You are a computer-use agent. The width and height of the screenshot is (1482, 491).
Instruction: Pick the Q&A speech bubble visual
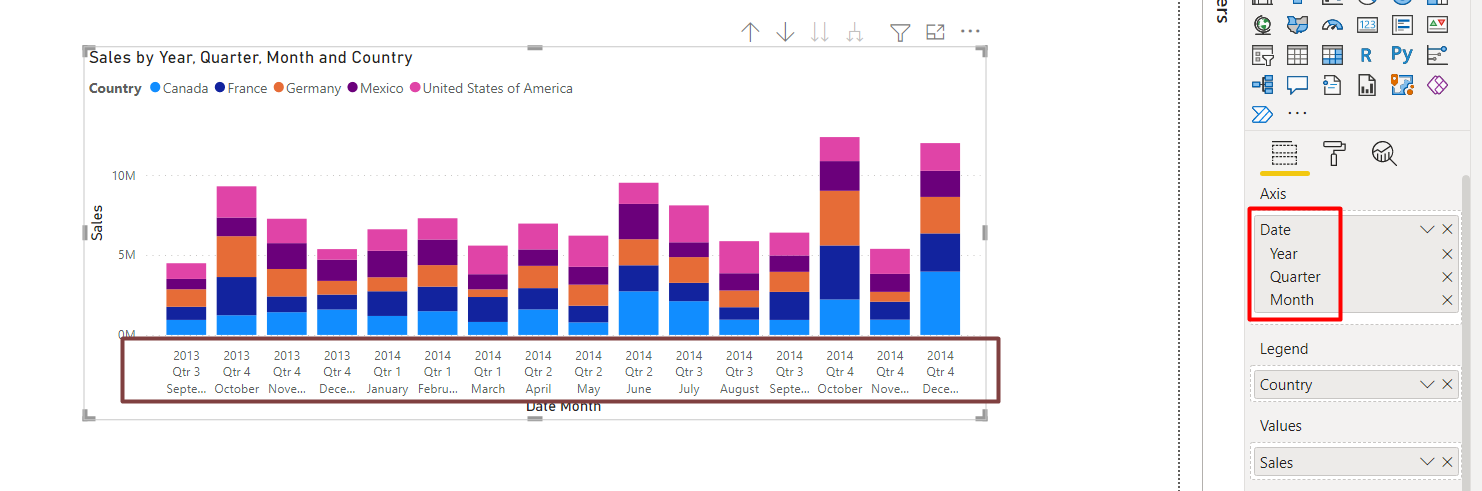pyautogui.click(x=1297, y=85)
